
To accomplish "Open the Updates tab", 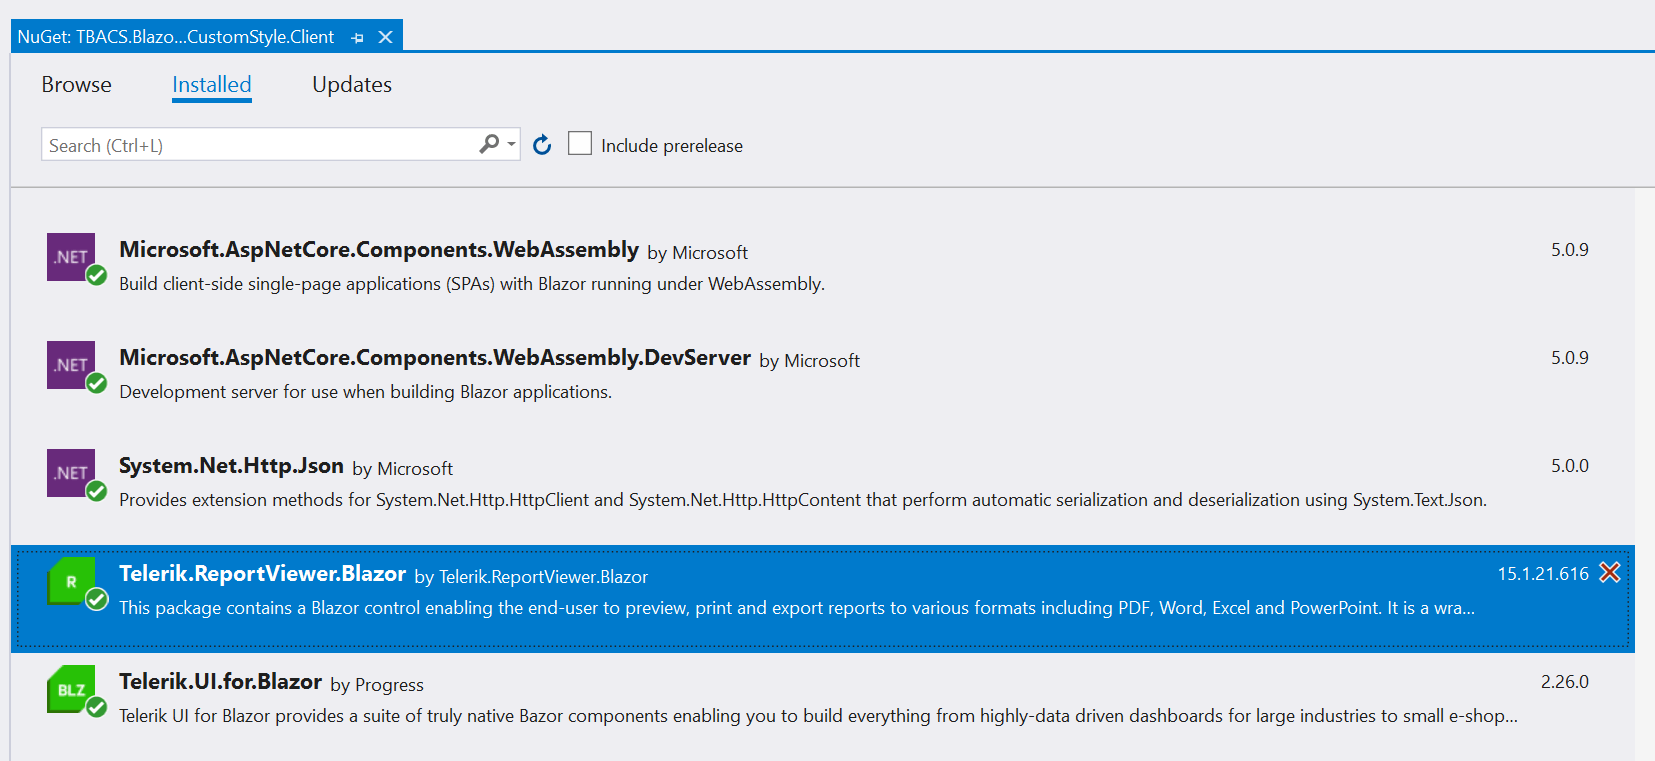I will (x=352, y=85).
